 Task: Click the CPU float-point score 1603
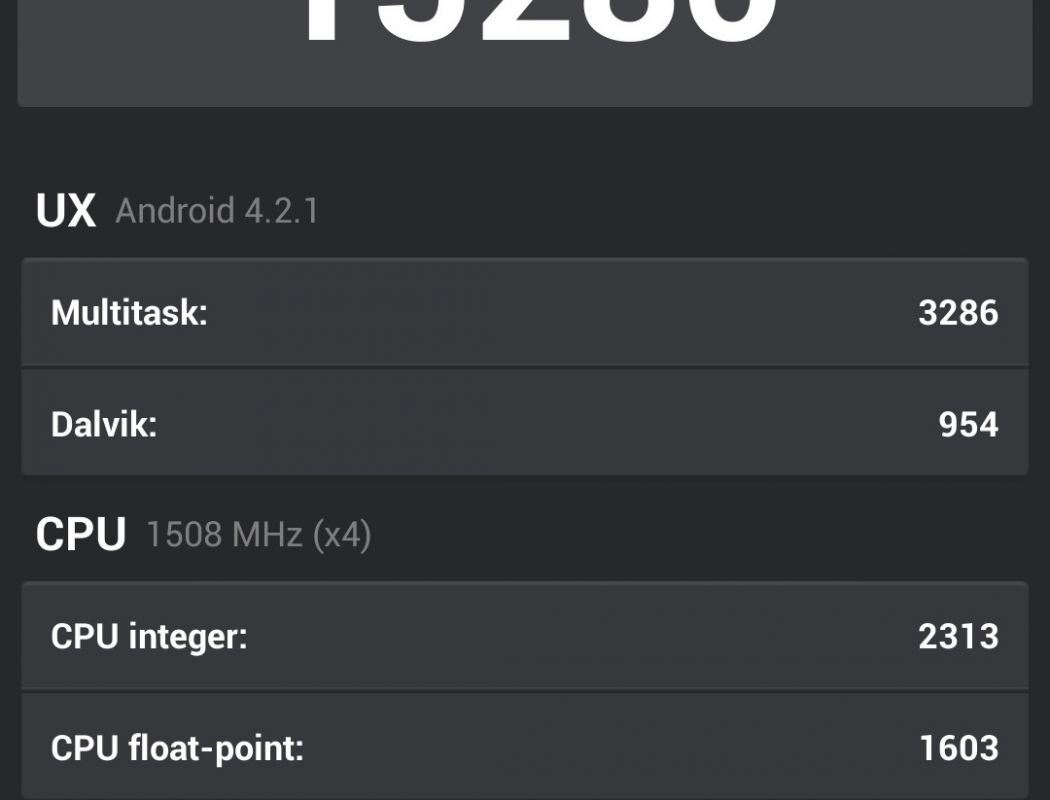click(957, 748)
